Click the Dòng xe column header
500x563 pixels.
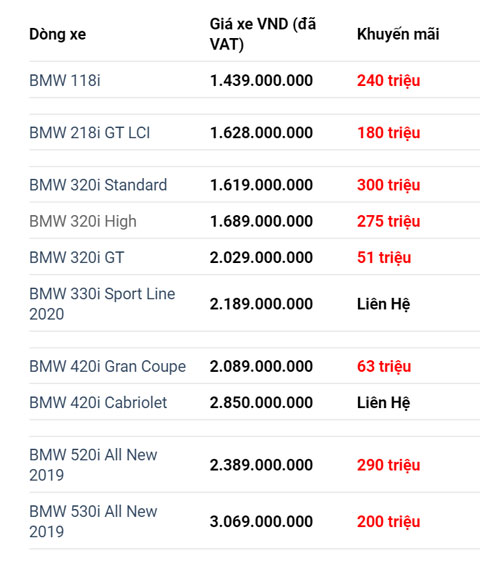57,34
